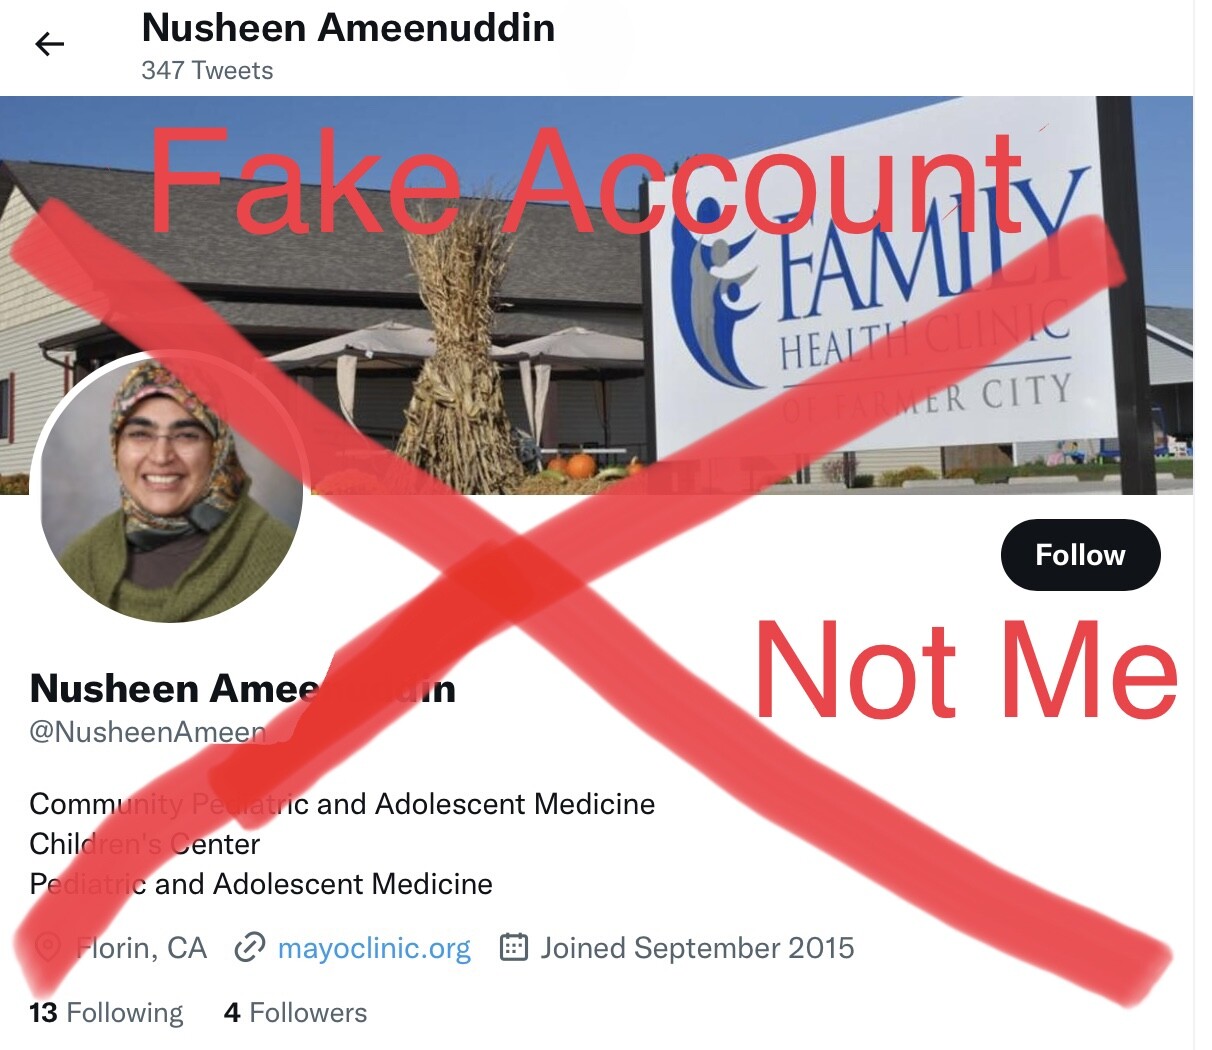
Task: Click the top header name Nusheen Ameenuddin
Action: point(348,27)
